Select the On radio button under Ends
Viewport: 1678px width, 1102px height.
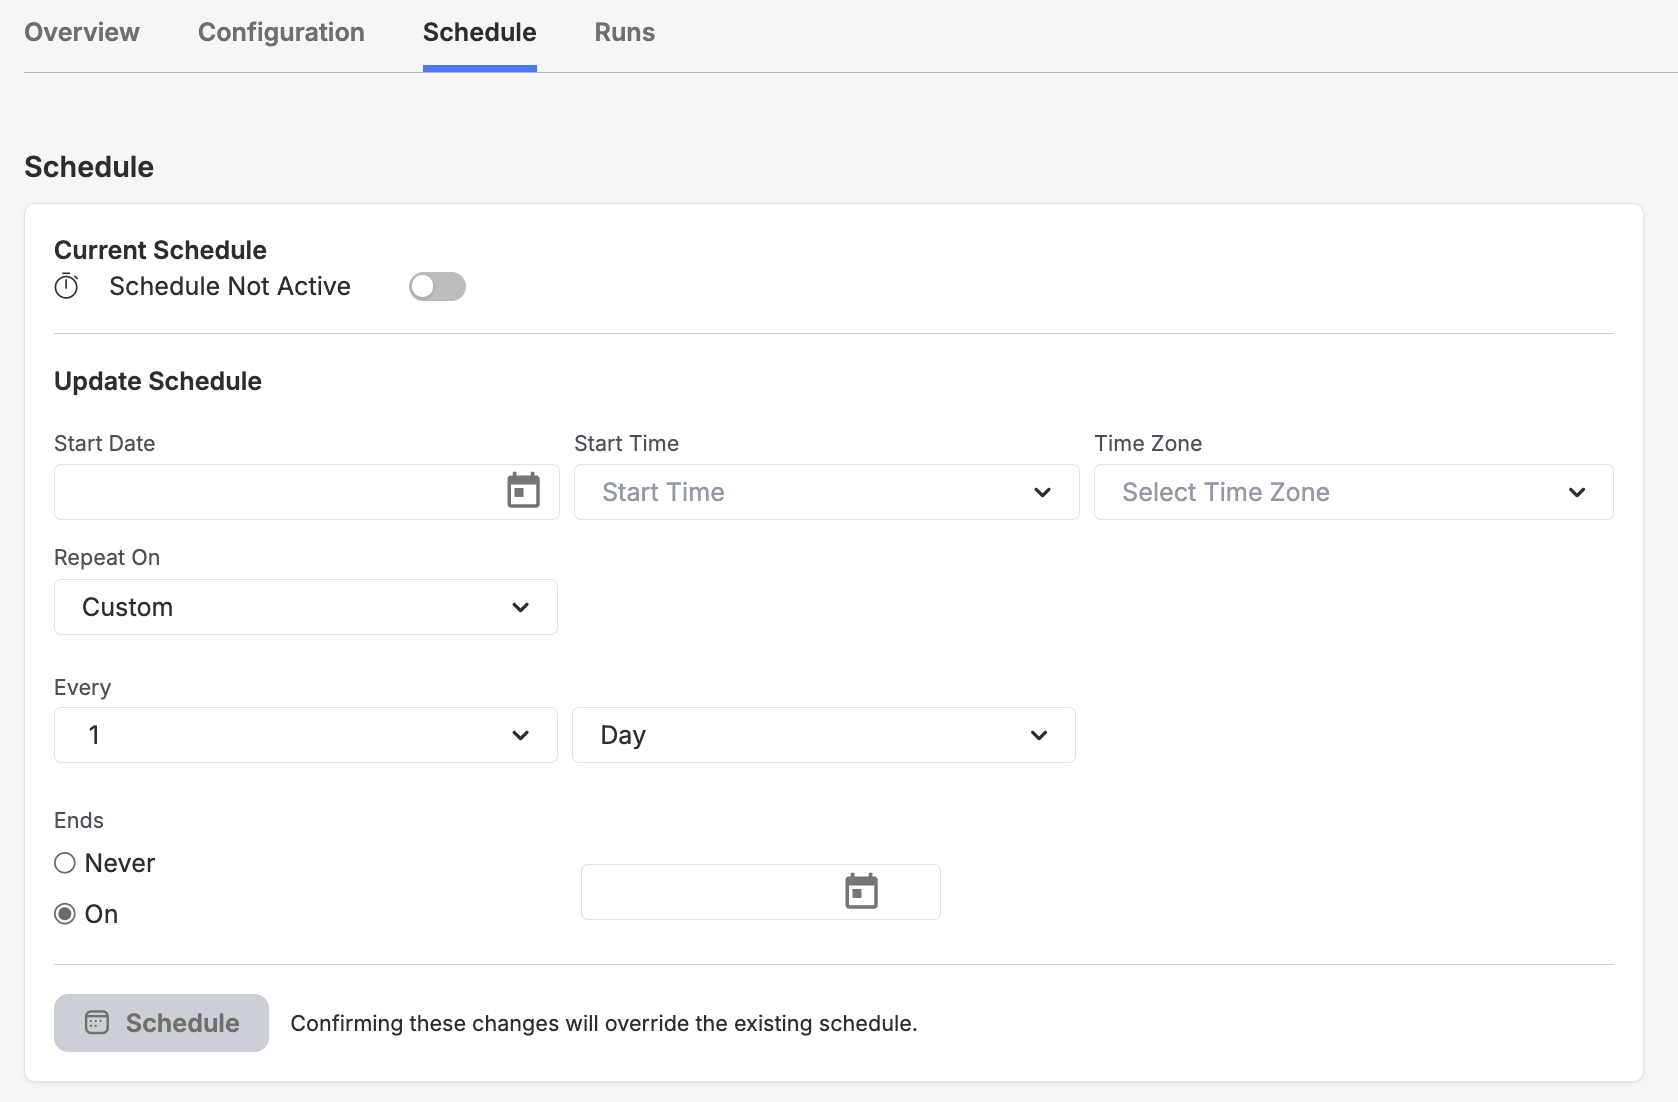point(65,914)
